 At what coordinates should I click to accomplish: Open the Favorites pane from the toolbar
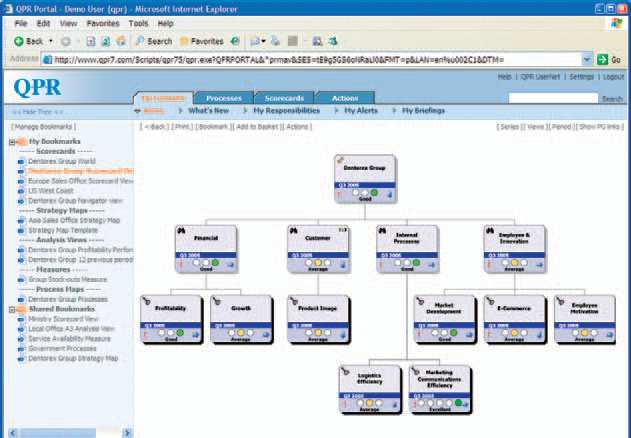click(202, 41)
